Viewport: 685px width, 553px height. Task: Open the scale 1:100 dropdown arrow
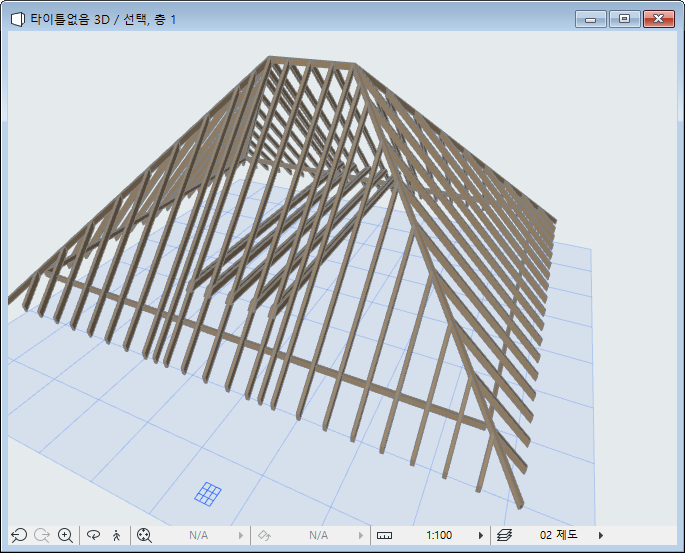tap(481, 535)
